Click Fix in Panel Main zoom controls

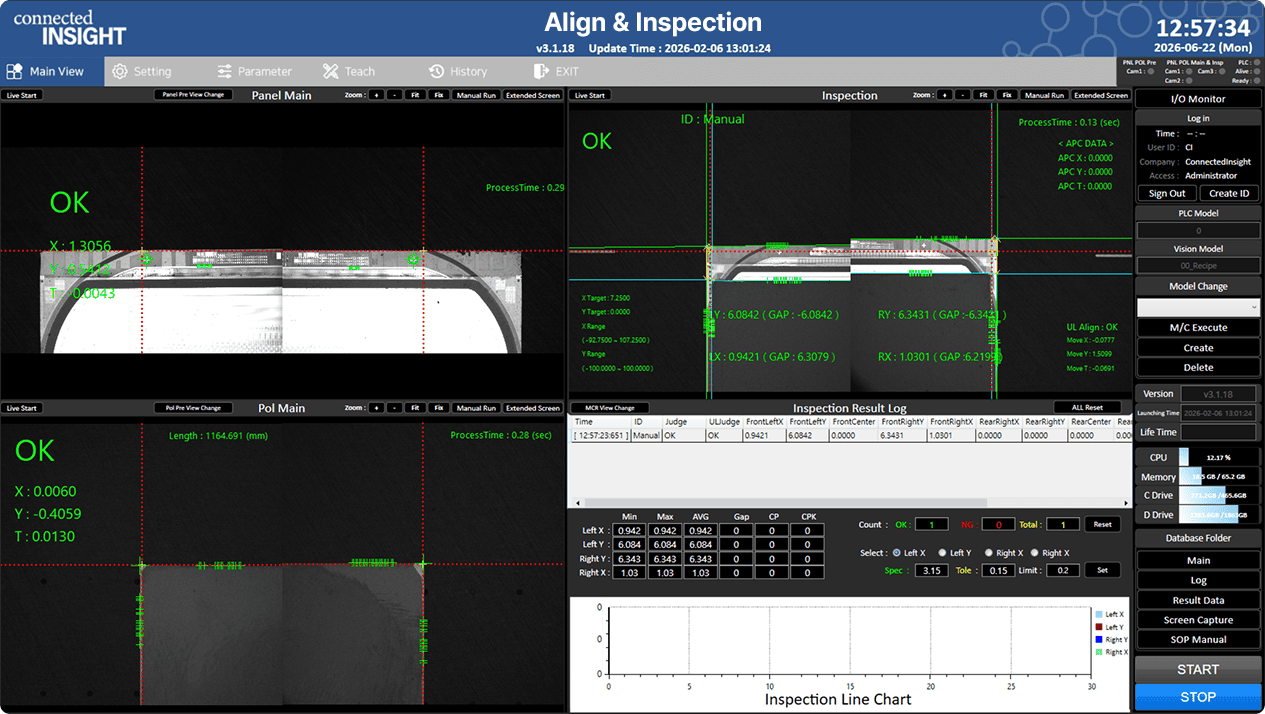point(439,95)
